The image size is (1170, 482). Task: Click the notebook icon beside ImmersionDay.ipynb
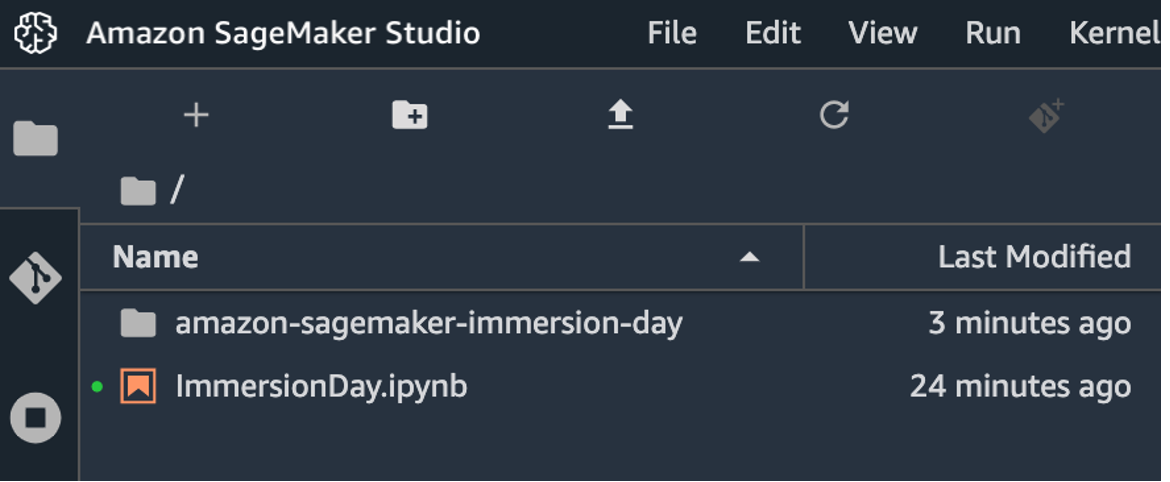coord(138,386)
